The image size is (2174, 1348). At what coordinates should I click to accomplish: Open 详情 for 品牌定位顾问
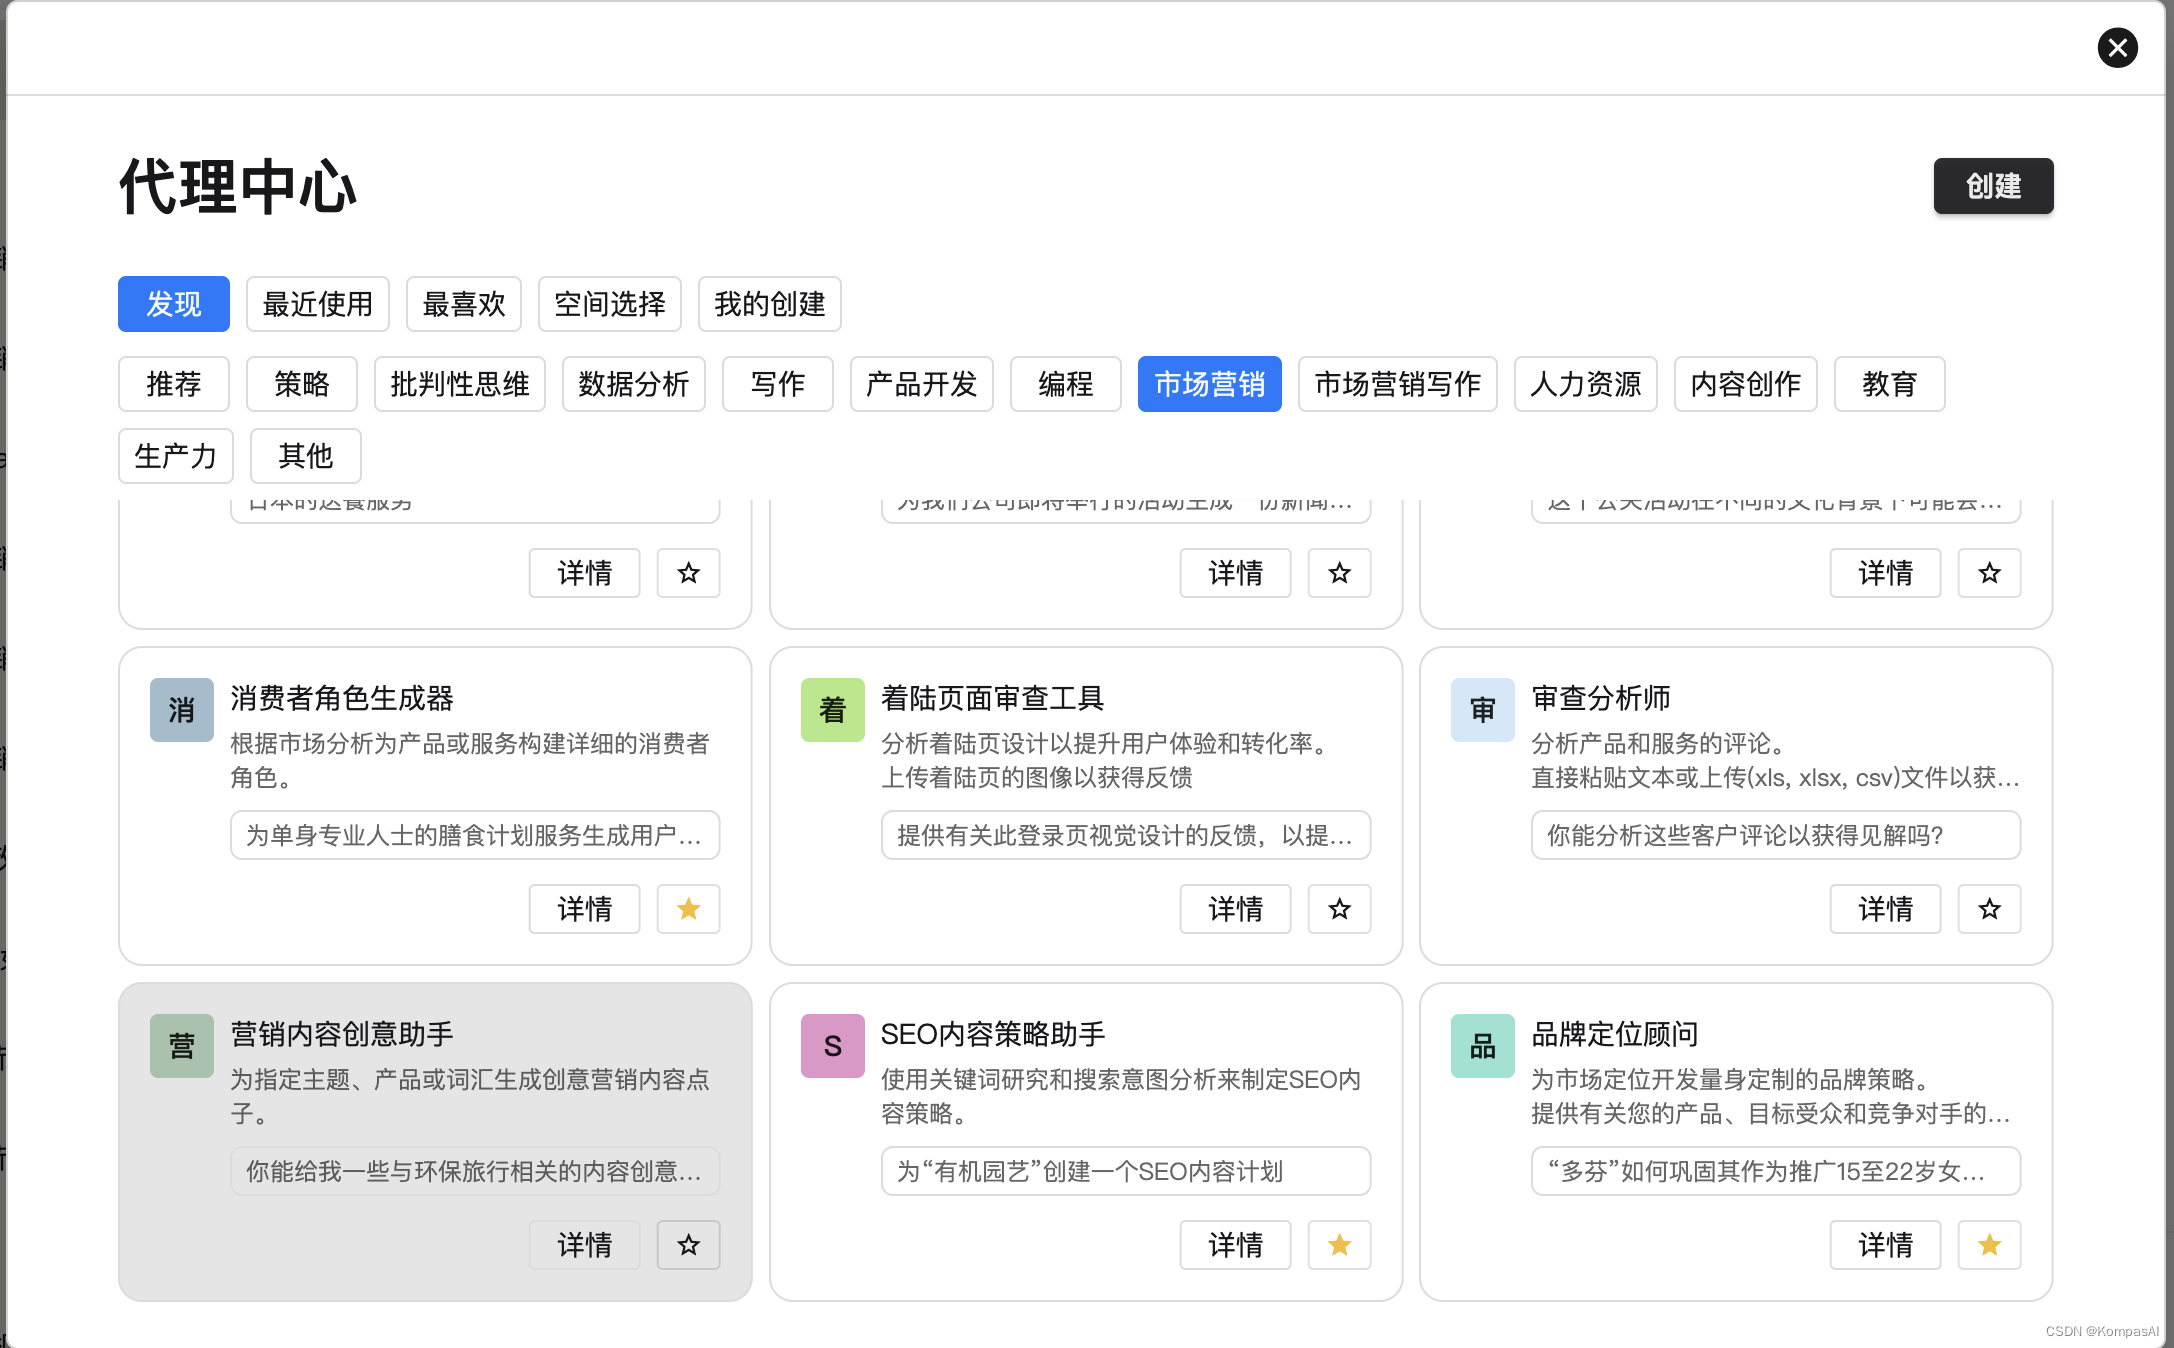click(x=1884, y=1245)
